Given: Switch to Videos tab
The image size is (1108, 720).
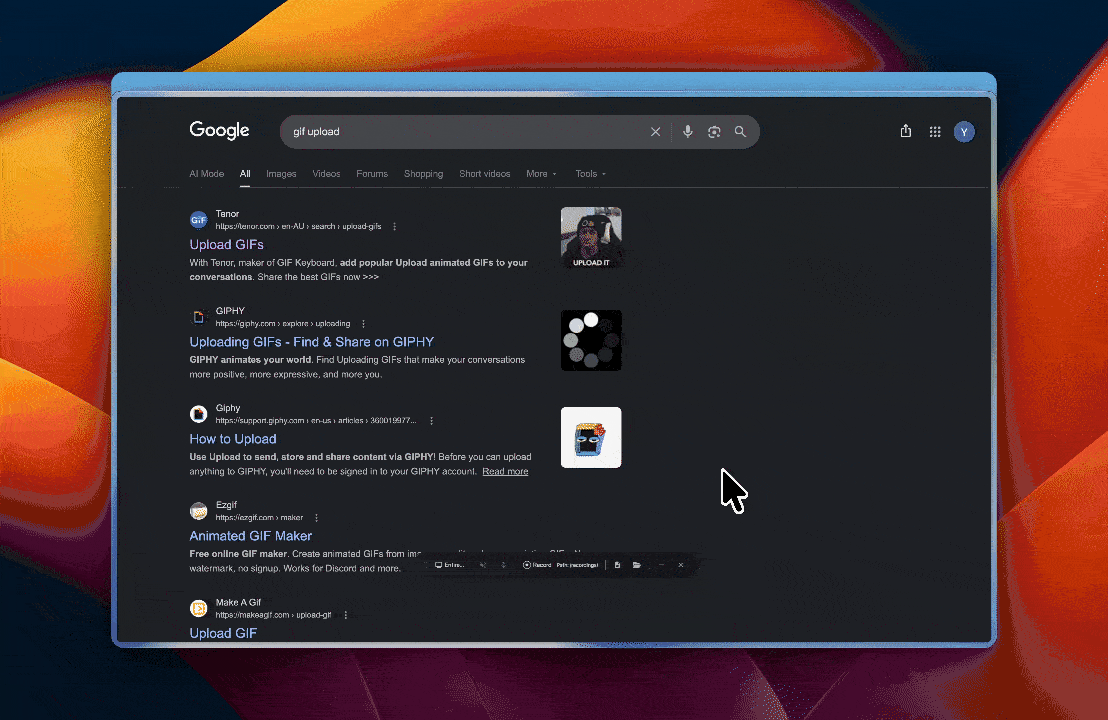Looking at the screenshot, I should (326, 174).
